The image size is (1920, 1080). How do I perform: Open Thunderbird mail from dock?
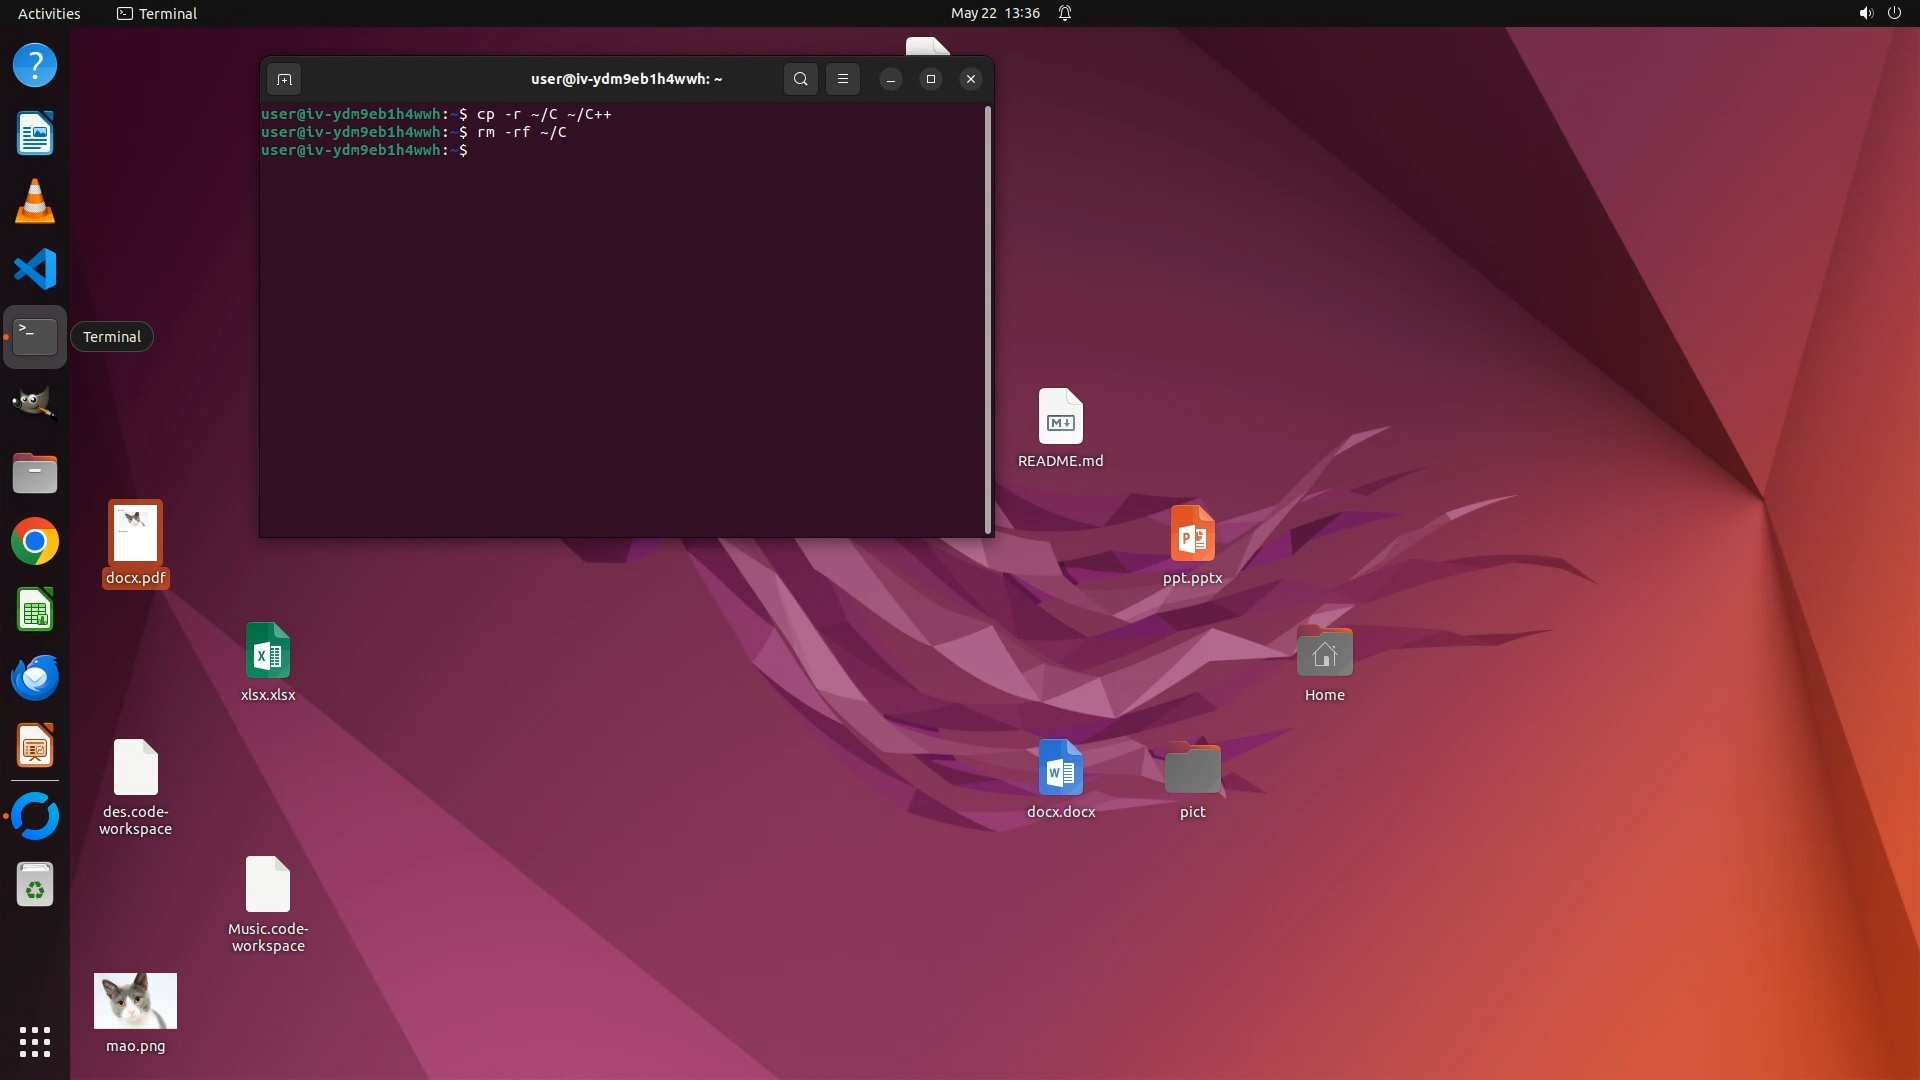coord(35,678)
